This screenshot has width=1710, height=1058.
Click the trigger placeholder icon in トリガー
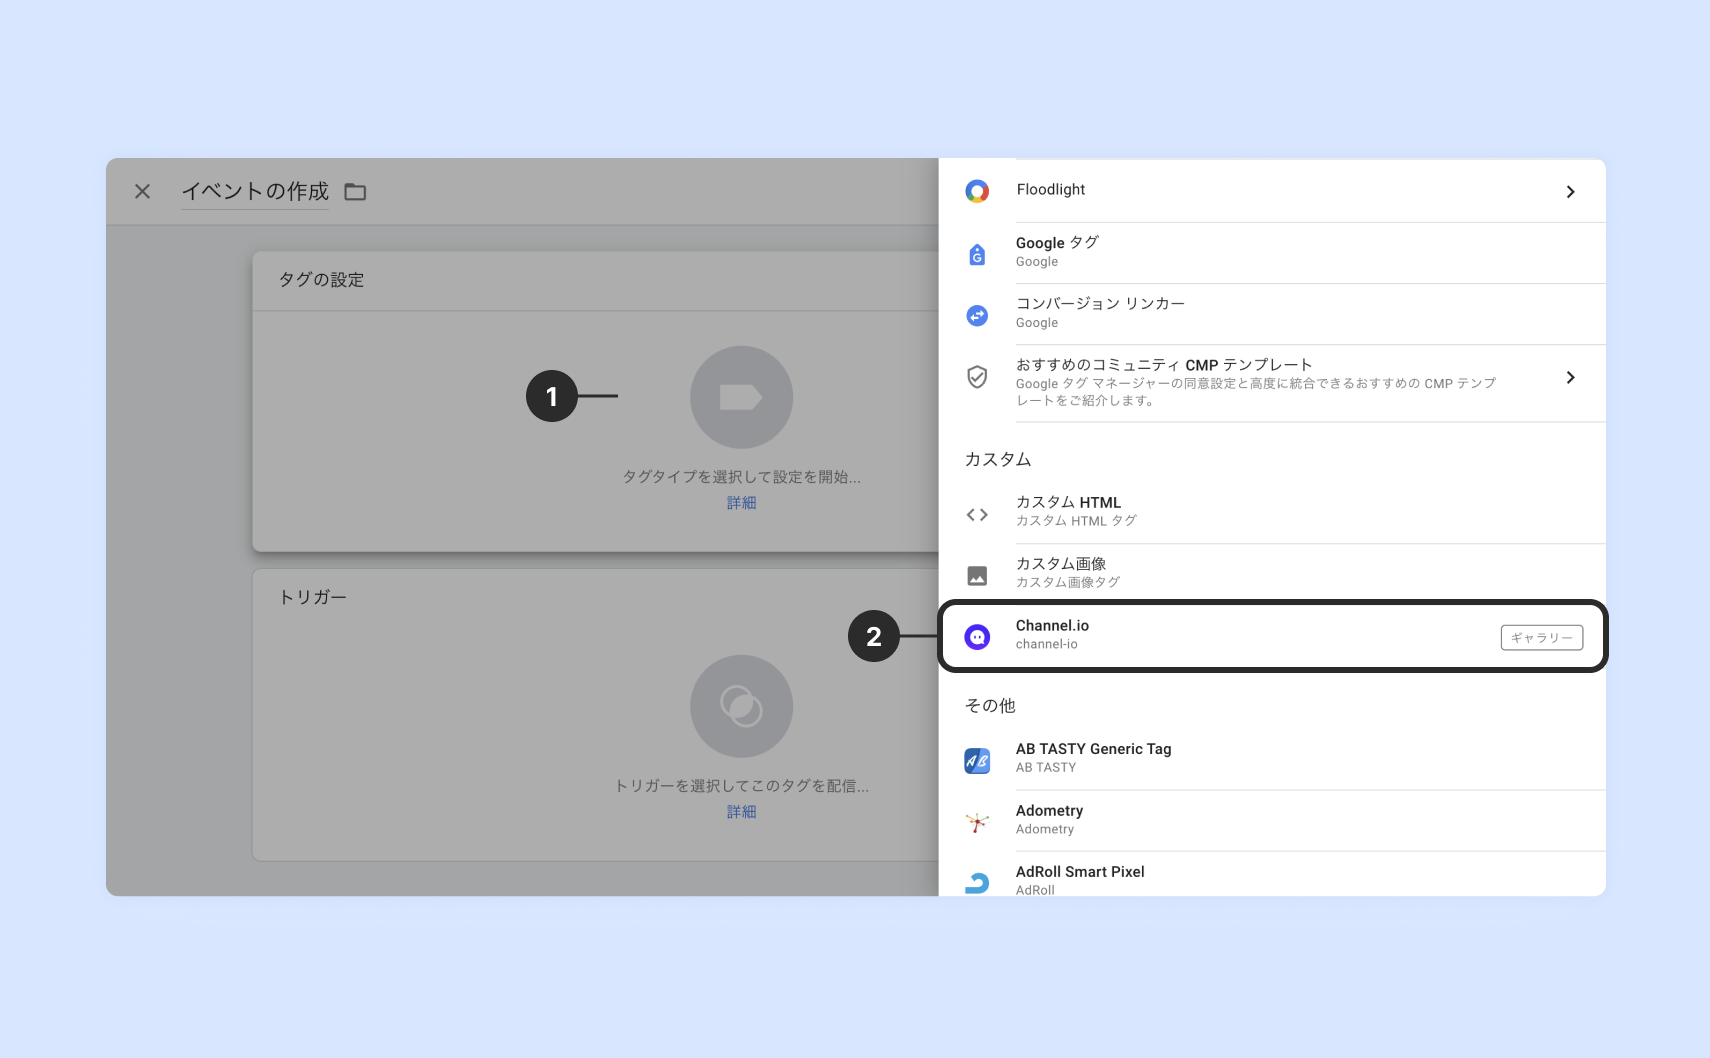click(741, 706)
